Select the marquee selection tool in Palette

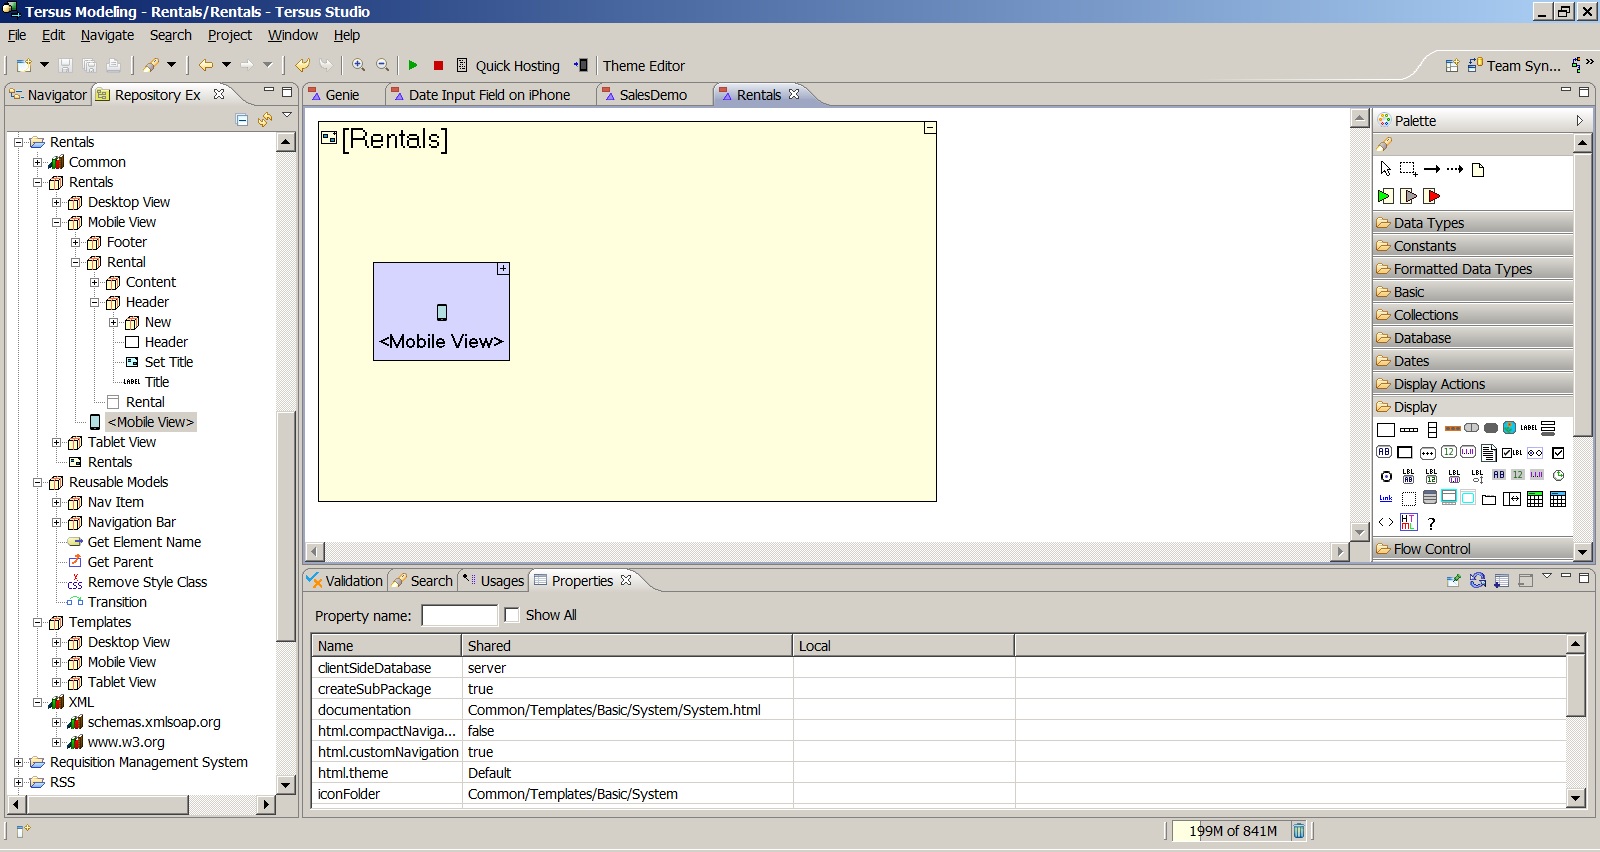click(1408, 169)
